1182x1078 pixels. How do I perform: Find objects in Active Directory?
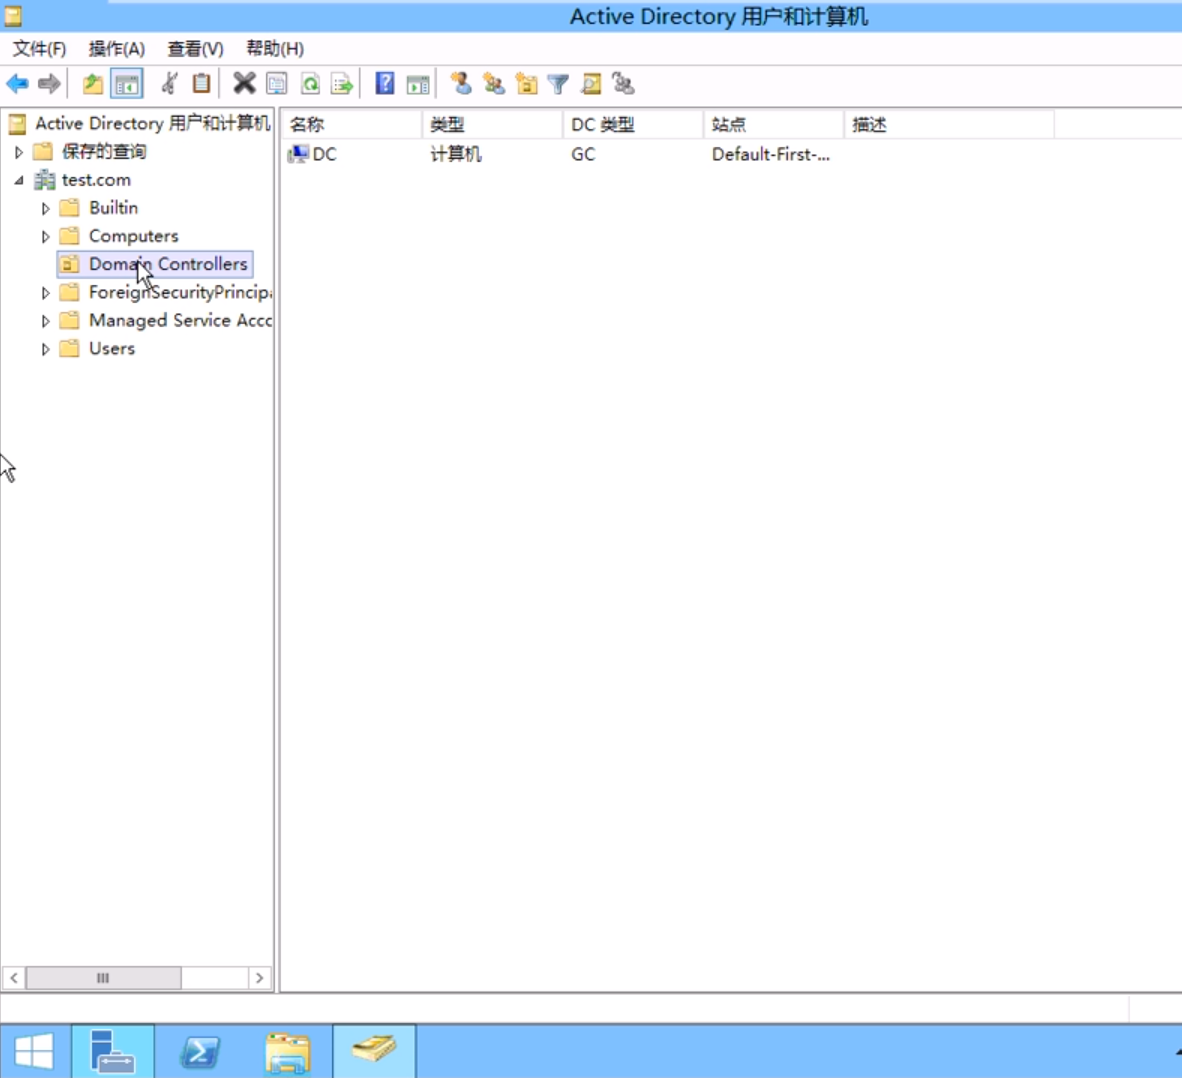pos(591,84)
